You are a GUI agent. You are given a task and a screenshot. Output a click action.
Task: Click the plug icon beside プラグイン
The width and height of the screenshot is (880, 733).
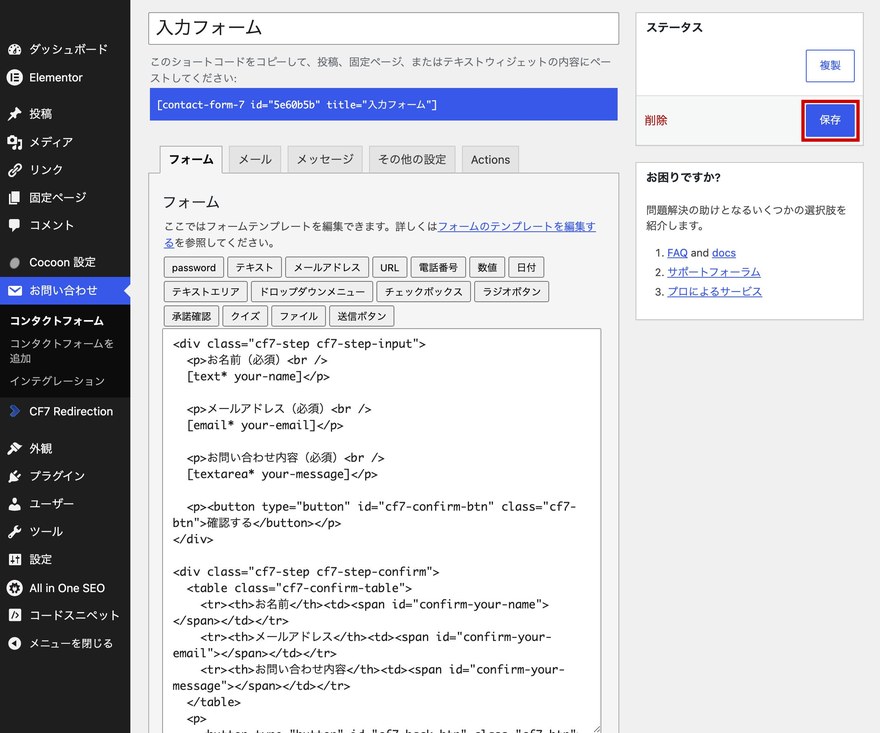pyautogui.click(x=15, y=476)
